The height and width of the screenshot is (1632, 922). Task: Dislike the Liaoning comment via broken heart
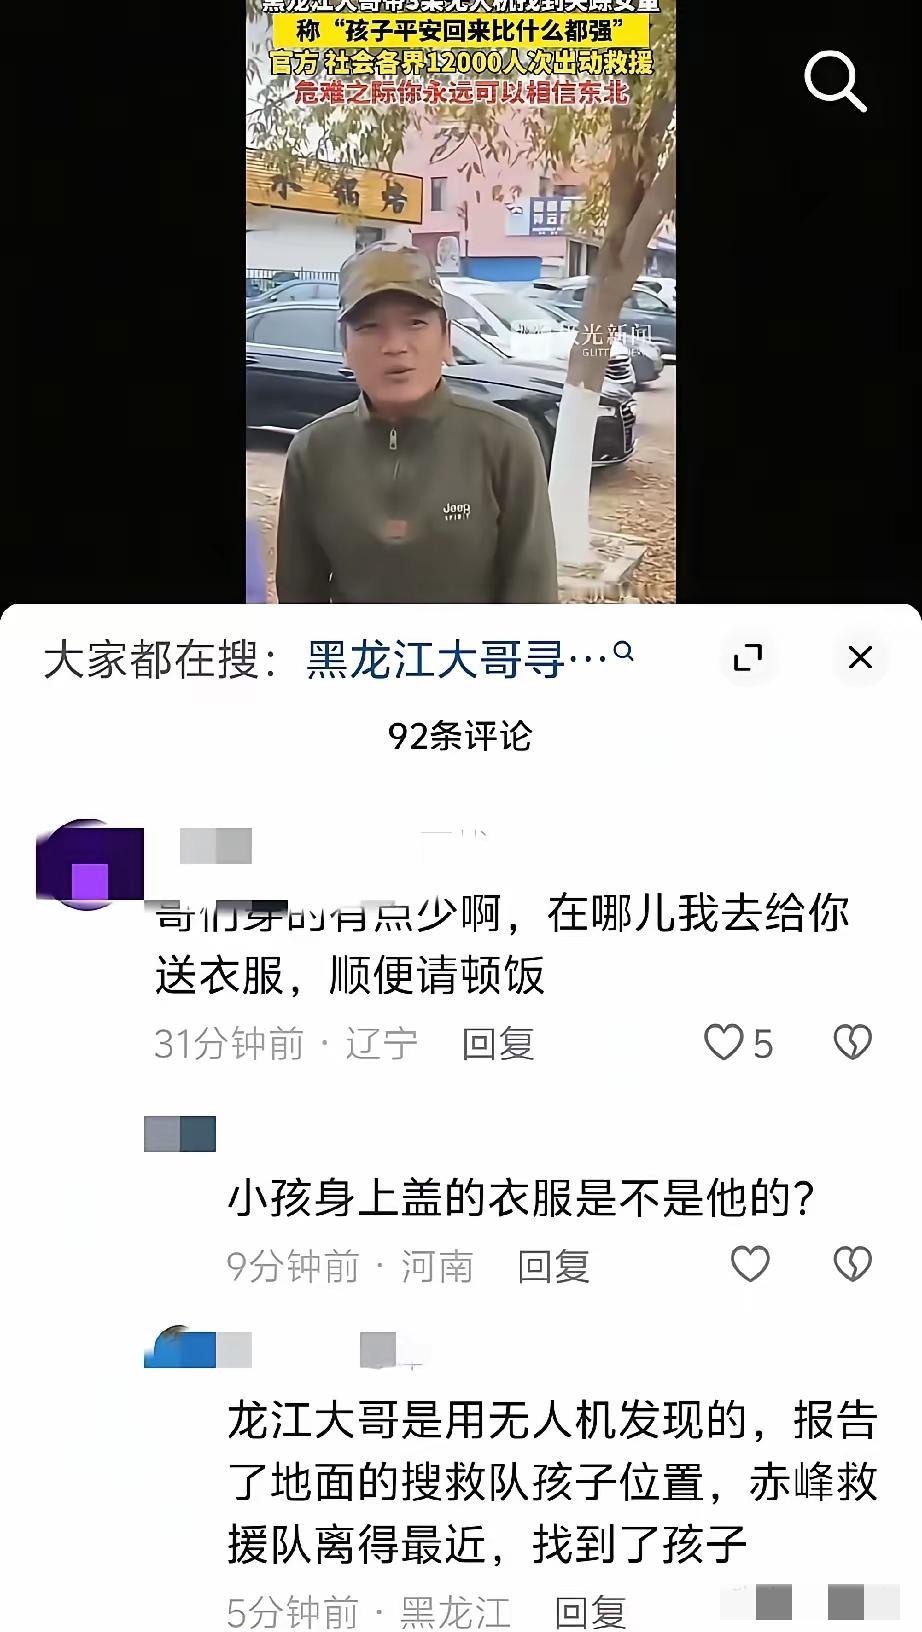click(x=852, y=1043)
